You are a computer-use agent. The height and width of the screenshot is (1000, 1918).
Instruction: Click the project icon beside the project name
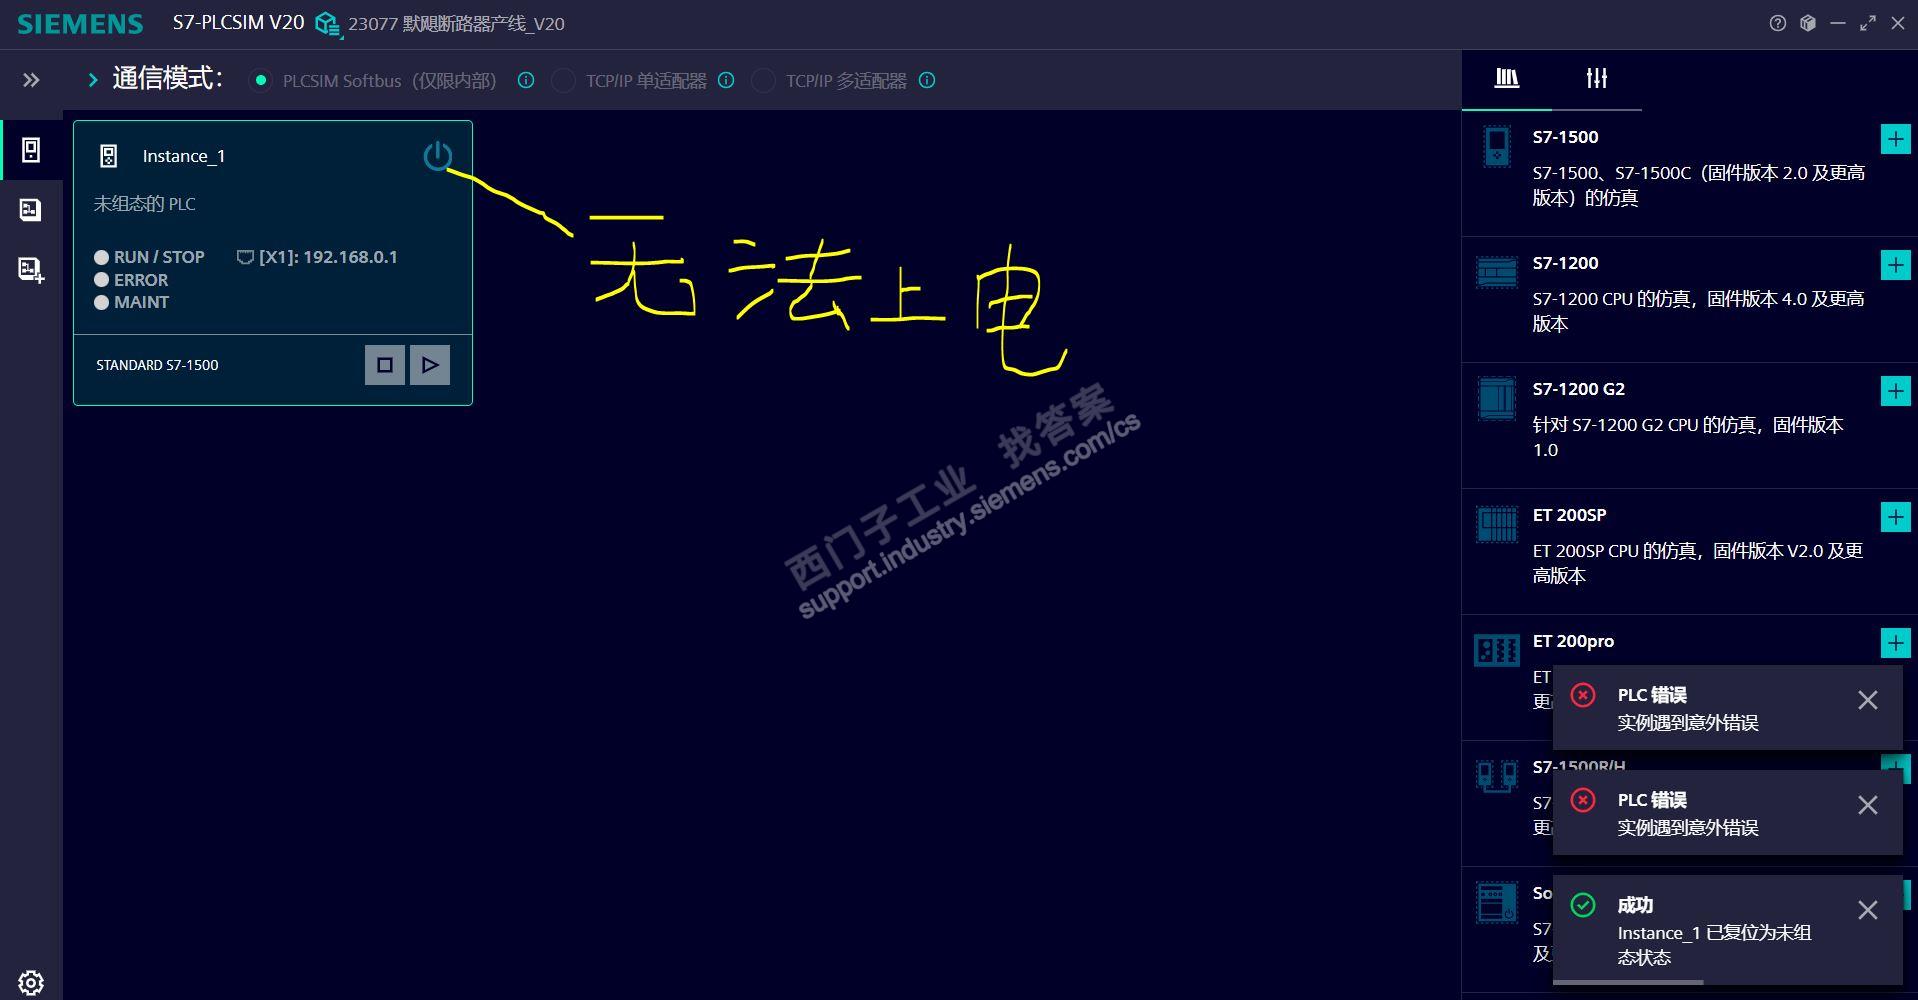[x=327, y=24]
